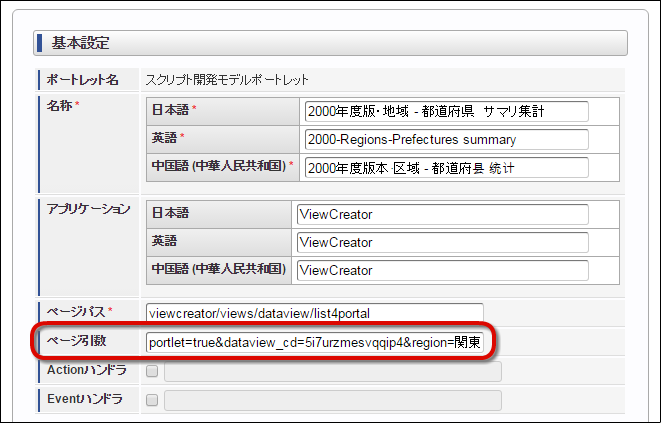Click the ページパス input field
Image resolution: width=661 pixels, height=423 pixels.
pyautogui.click(x=314, y=313)
